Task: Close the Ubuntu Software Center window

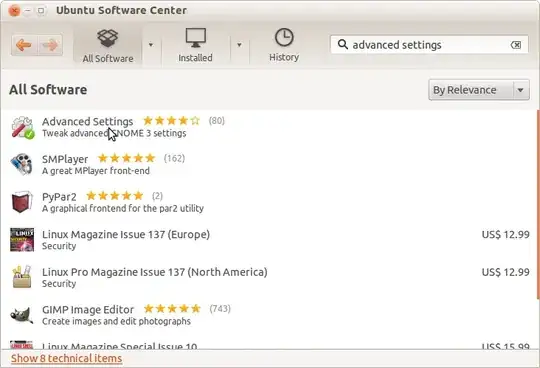Action: tap(14, 11)
